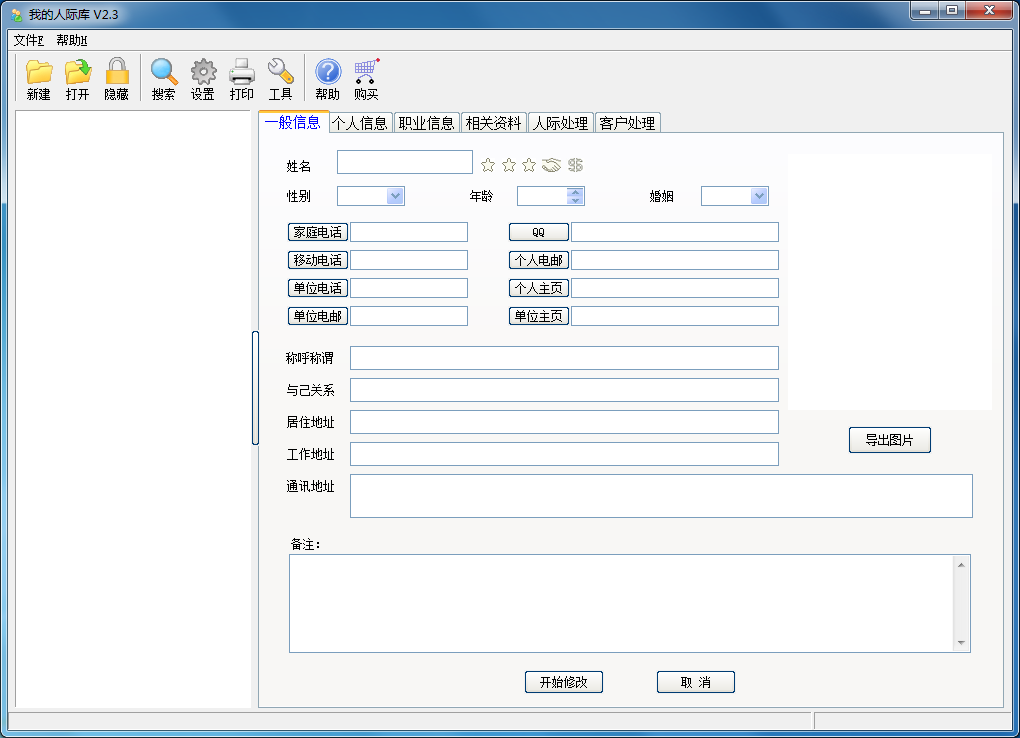Click the 单位电话 button
Viewport: 1020px width, 738px height.
(x=317, y=288)
